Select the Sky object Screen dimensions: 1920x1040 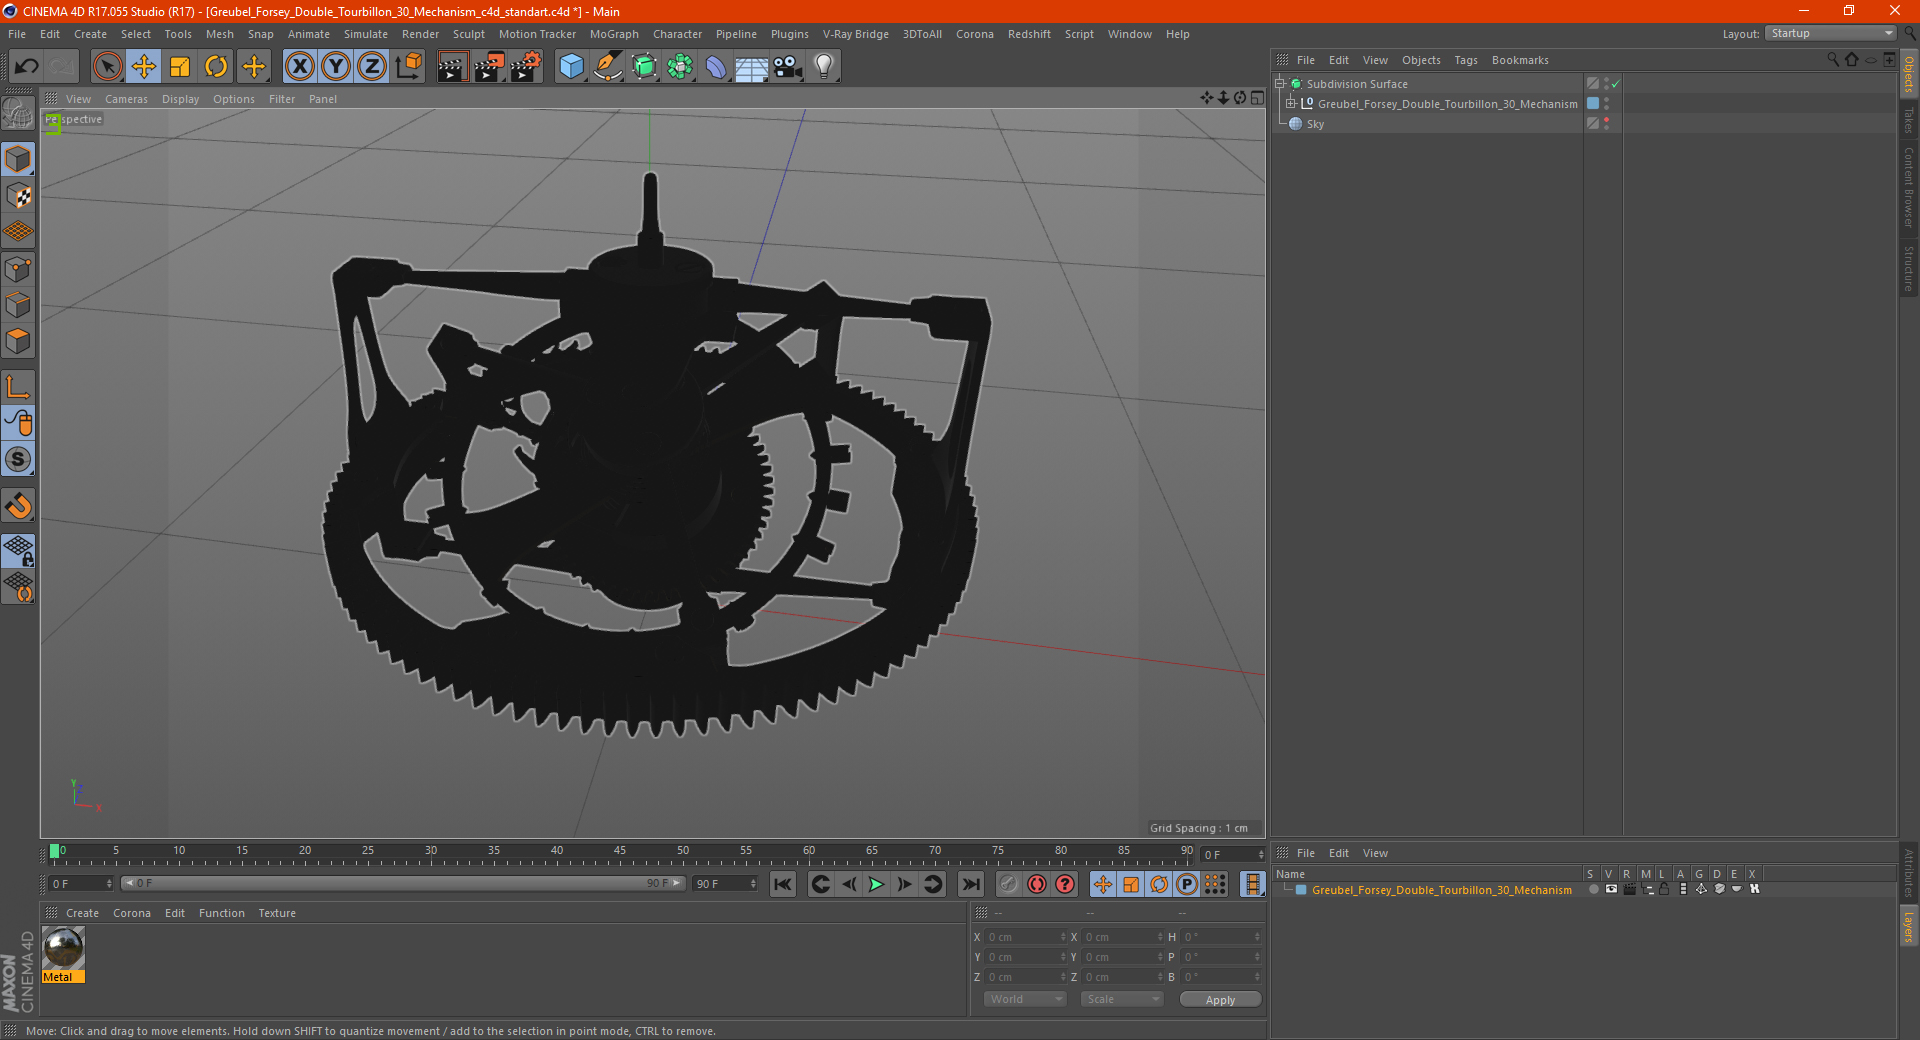(1315, 124)
